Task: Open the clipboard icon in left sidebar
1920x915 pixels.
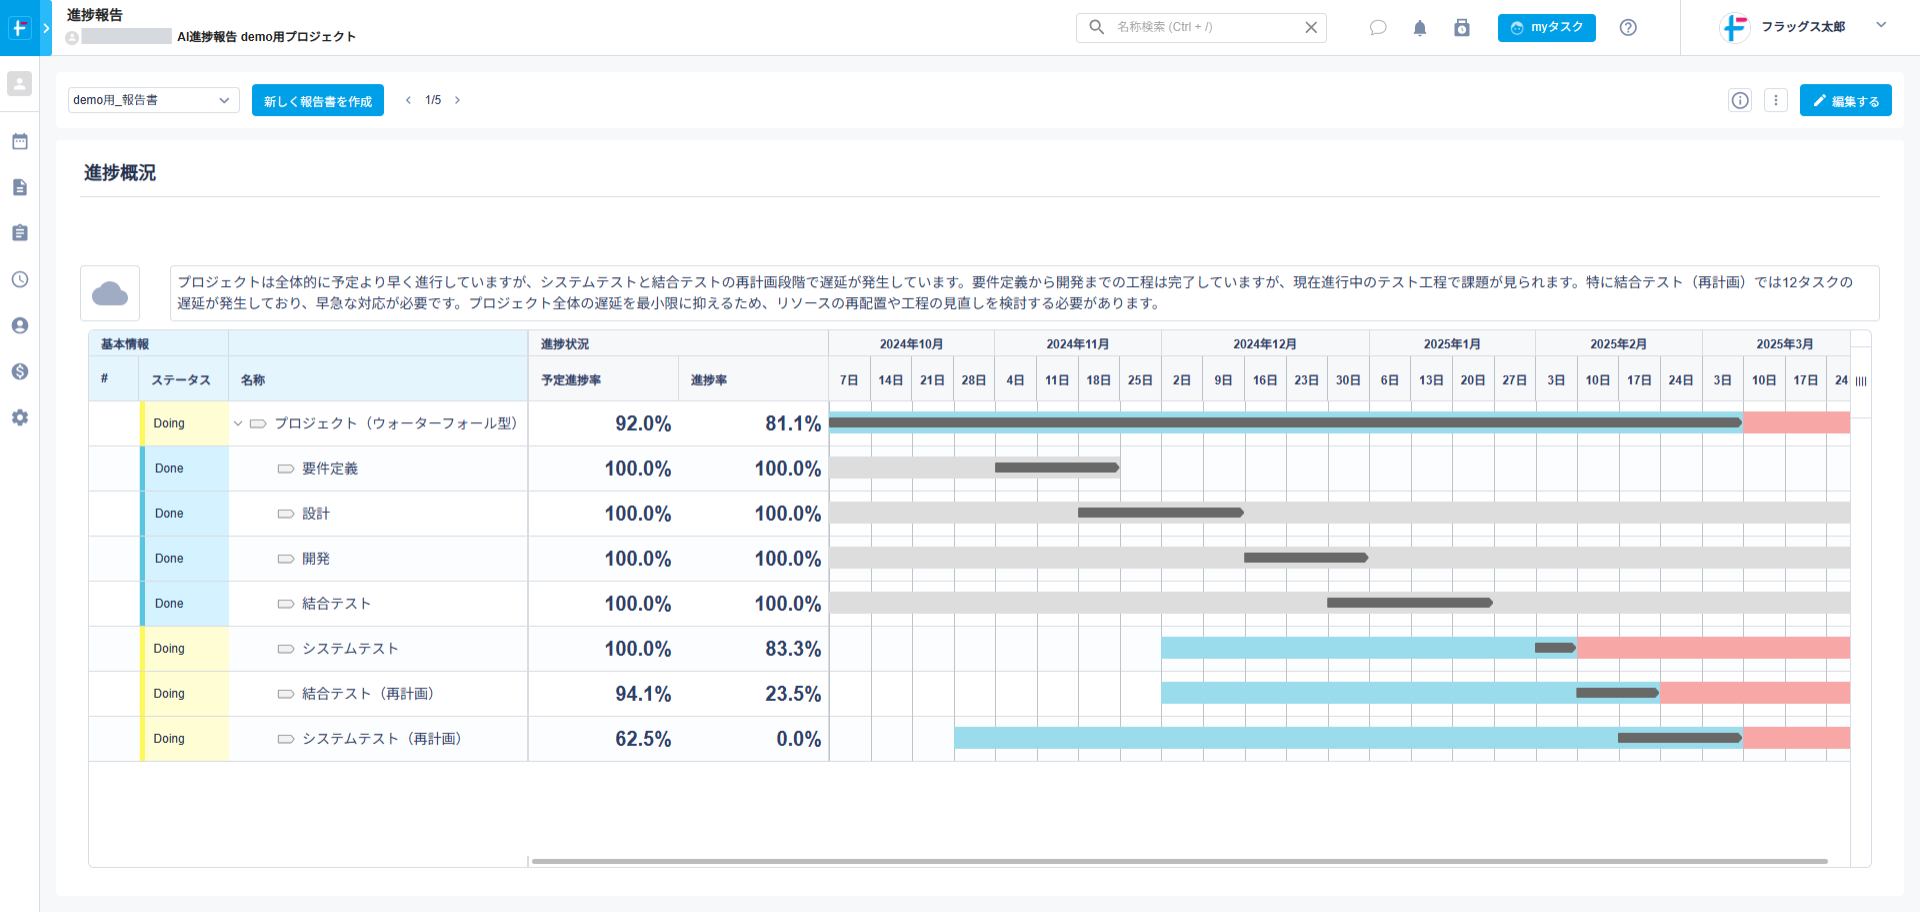Action: coord(19,233)
